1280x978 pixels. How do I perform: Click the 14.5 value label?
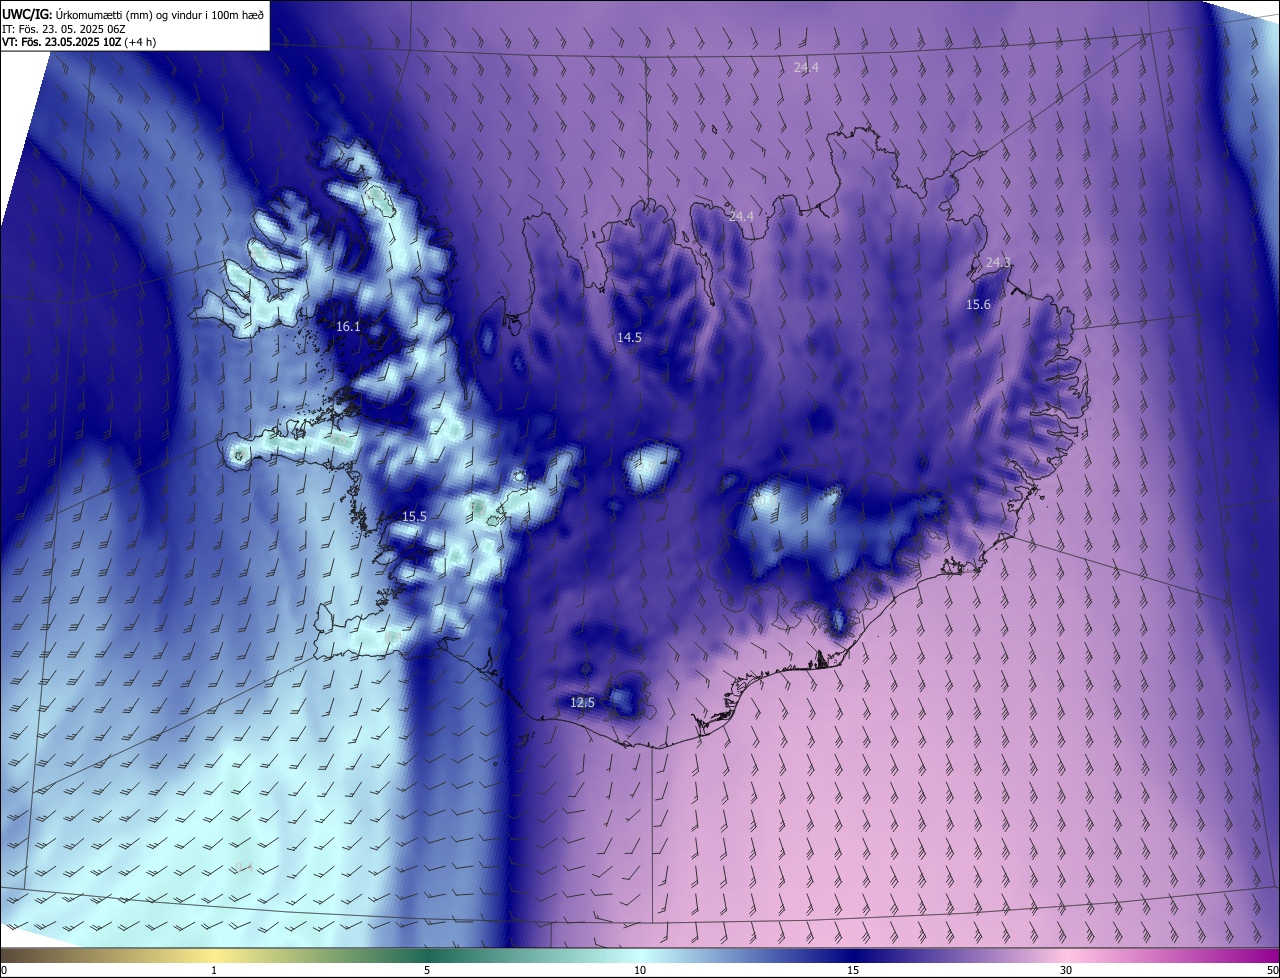(x=629, y=338)
